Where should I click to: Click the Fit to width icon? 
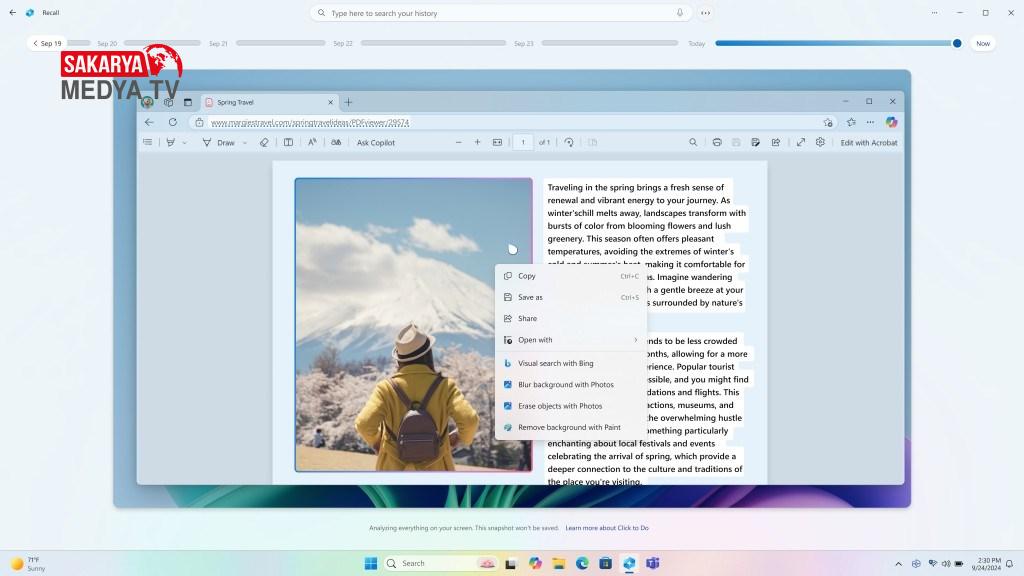click(x=497, y=143)
